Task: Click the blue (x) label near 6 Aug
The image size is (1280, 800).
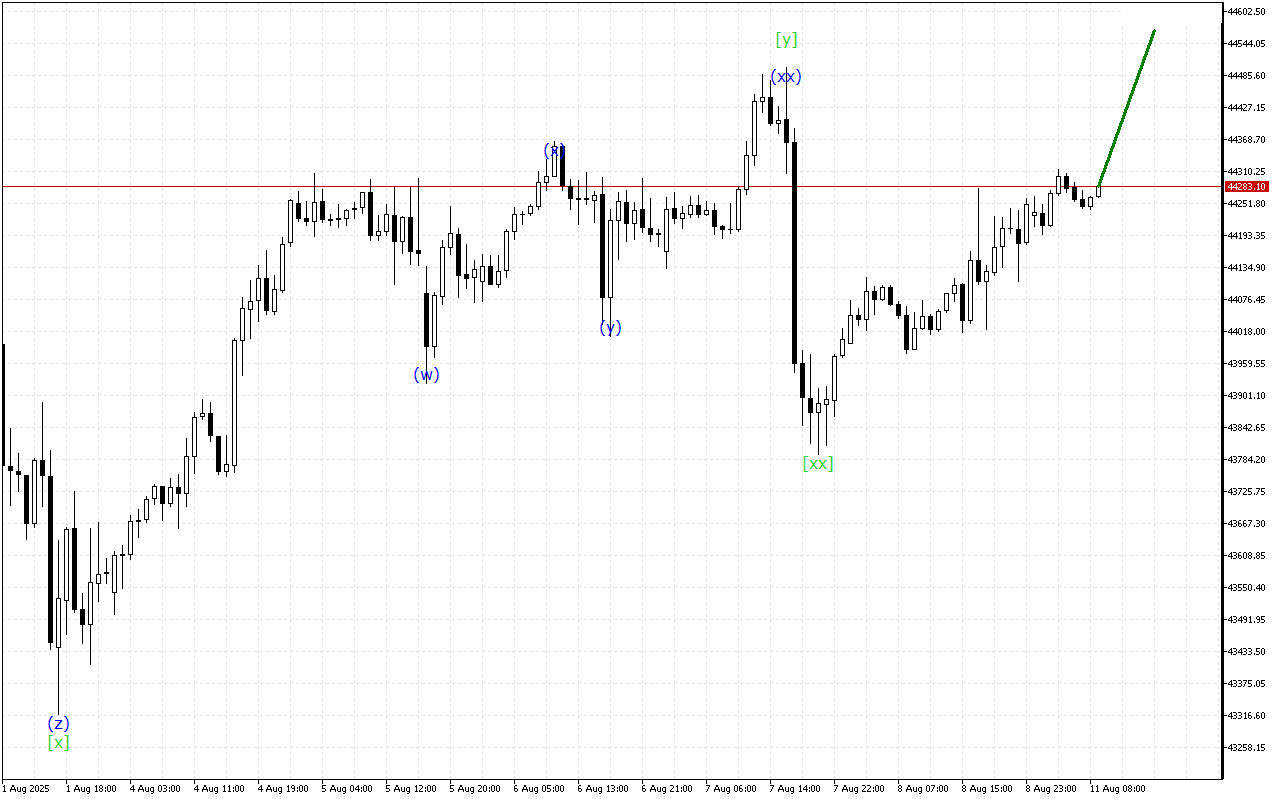Action: 553,150
